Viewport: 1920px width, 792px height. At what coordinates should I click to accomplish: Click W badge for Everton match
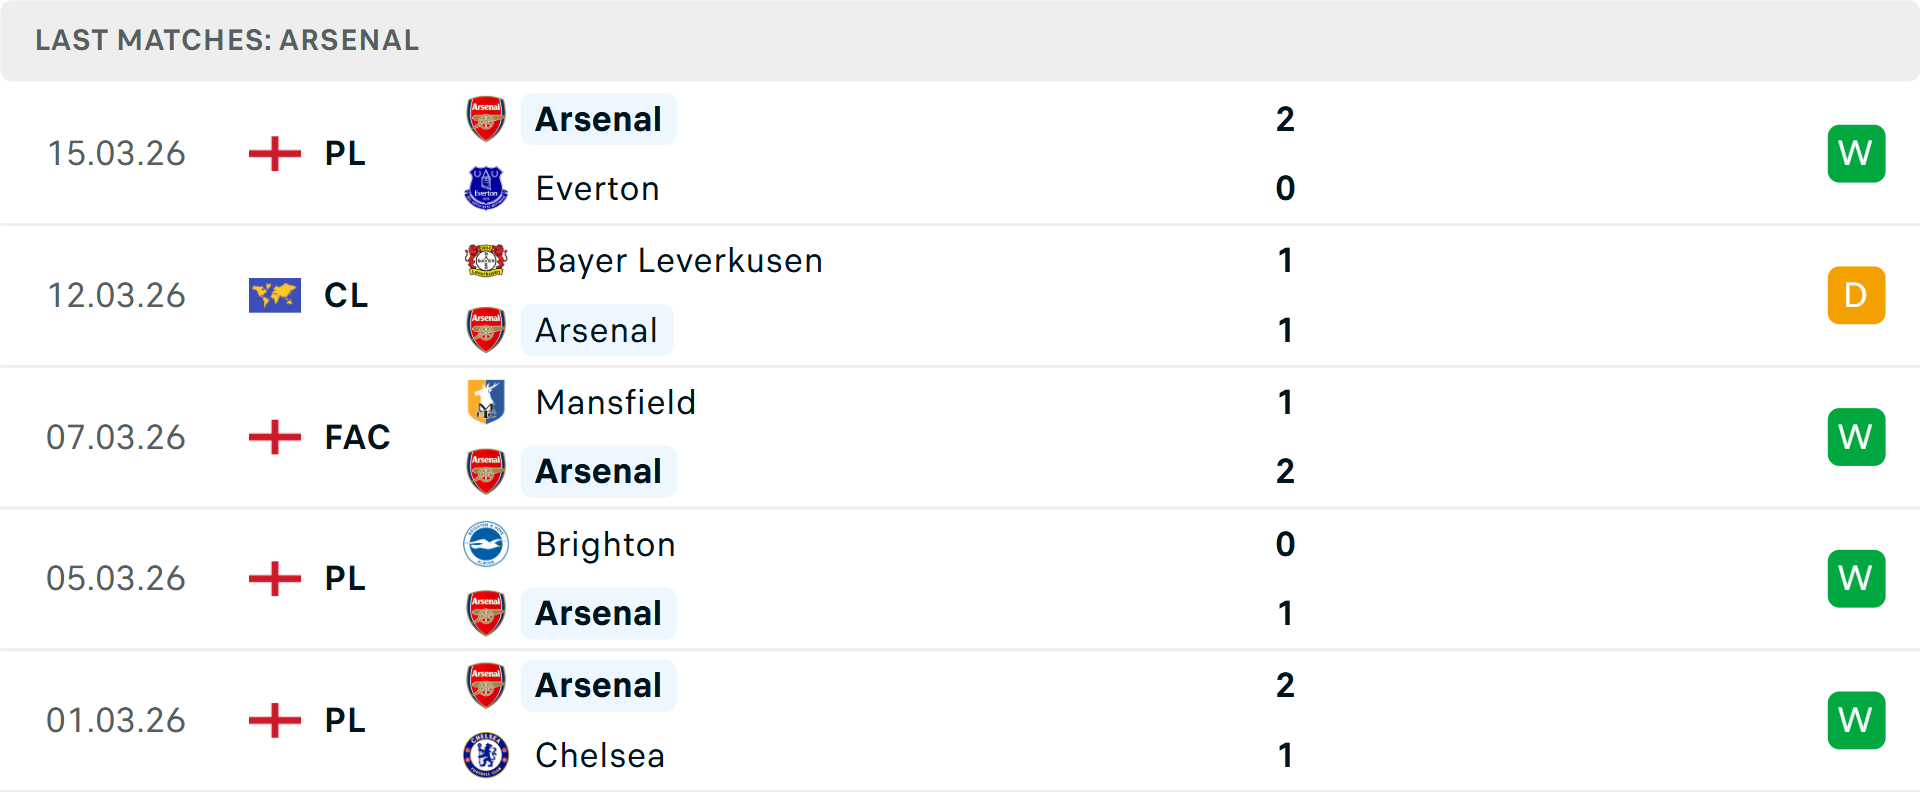pos(1856,153)
